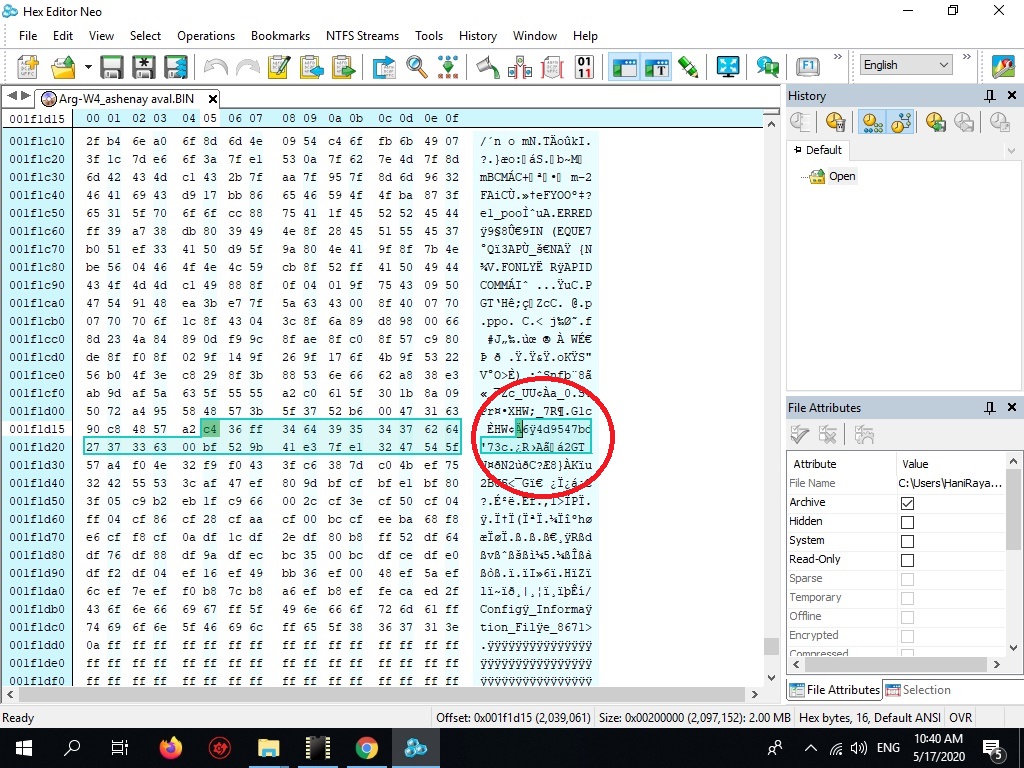This screenshot has width=1024, height=768.
Task: Click the F1 help key icon
Action: pos(808,67)
